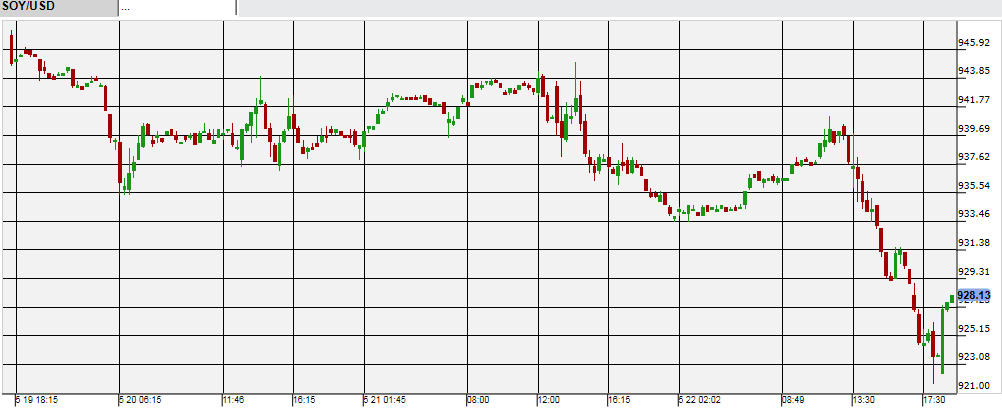
Task: Click the 12:00 time axis label
Action: tap(549, 400)
